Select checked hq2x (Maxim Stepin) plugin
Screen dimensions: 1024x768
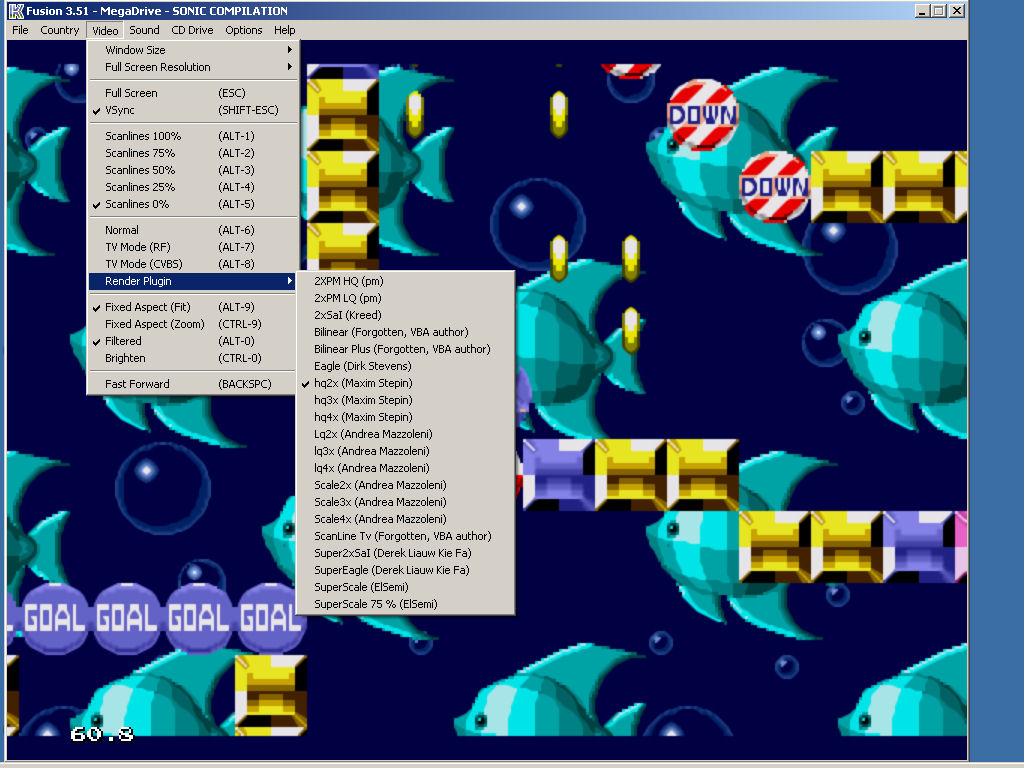[406, 383]
